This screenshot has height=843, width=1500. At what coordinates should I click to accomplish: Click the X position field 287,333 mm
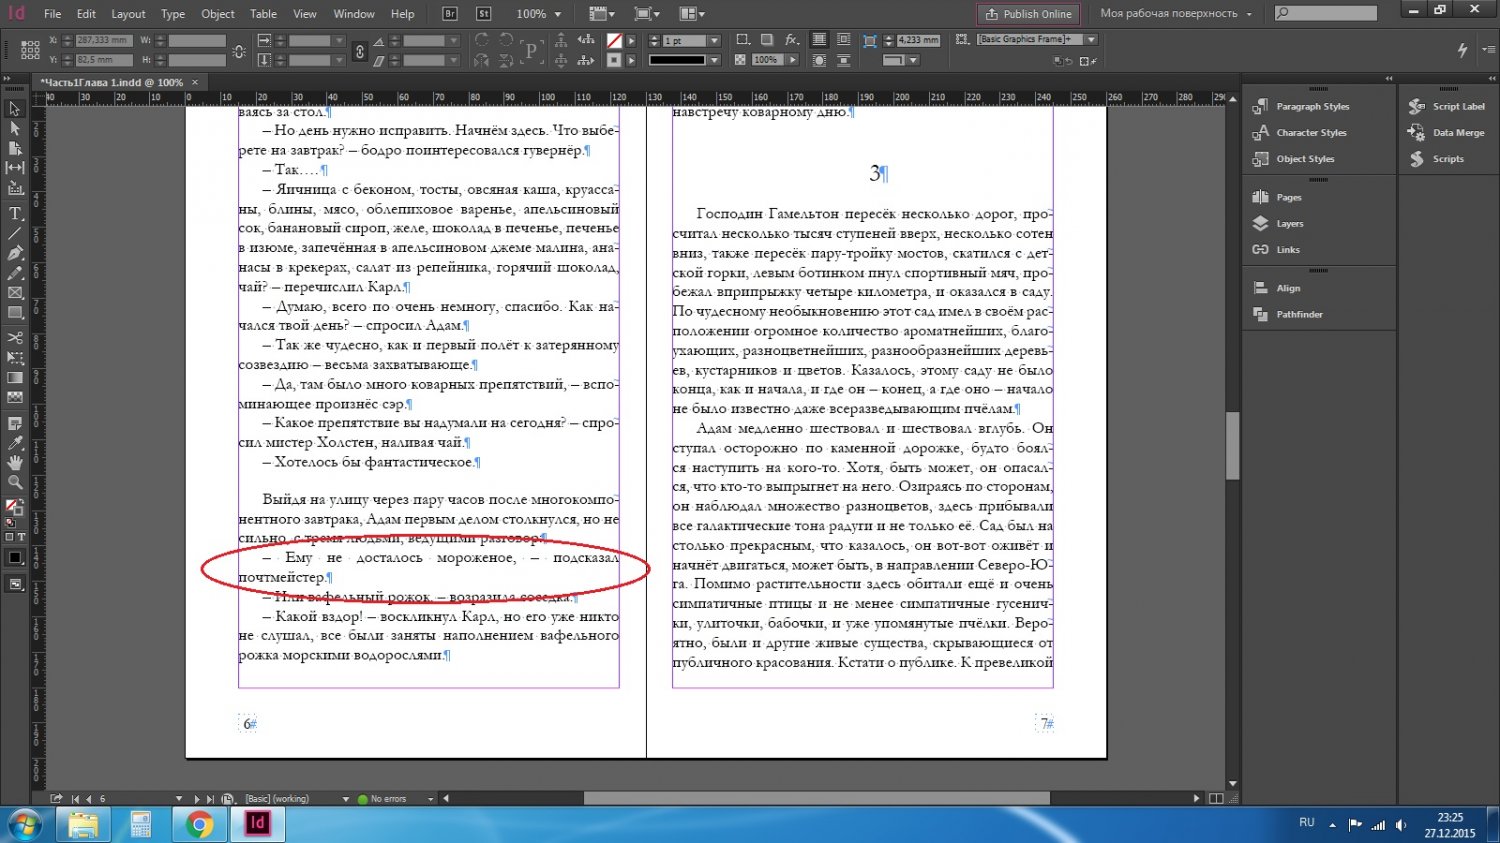coord(104,41)
